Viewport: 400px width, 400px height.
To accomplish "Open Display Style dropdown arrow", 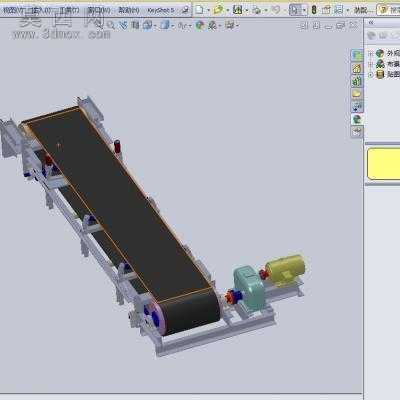I will tap(173, 26).
